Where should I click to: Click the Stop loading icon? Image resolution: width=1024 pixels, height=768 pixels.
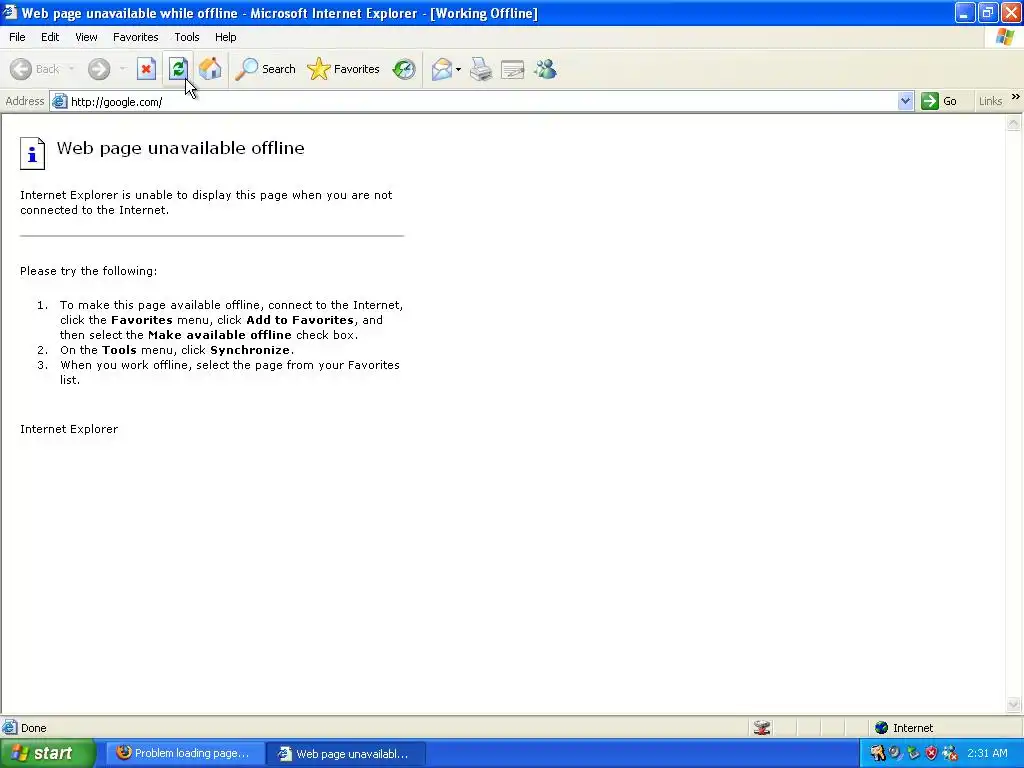(146, 69)
